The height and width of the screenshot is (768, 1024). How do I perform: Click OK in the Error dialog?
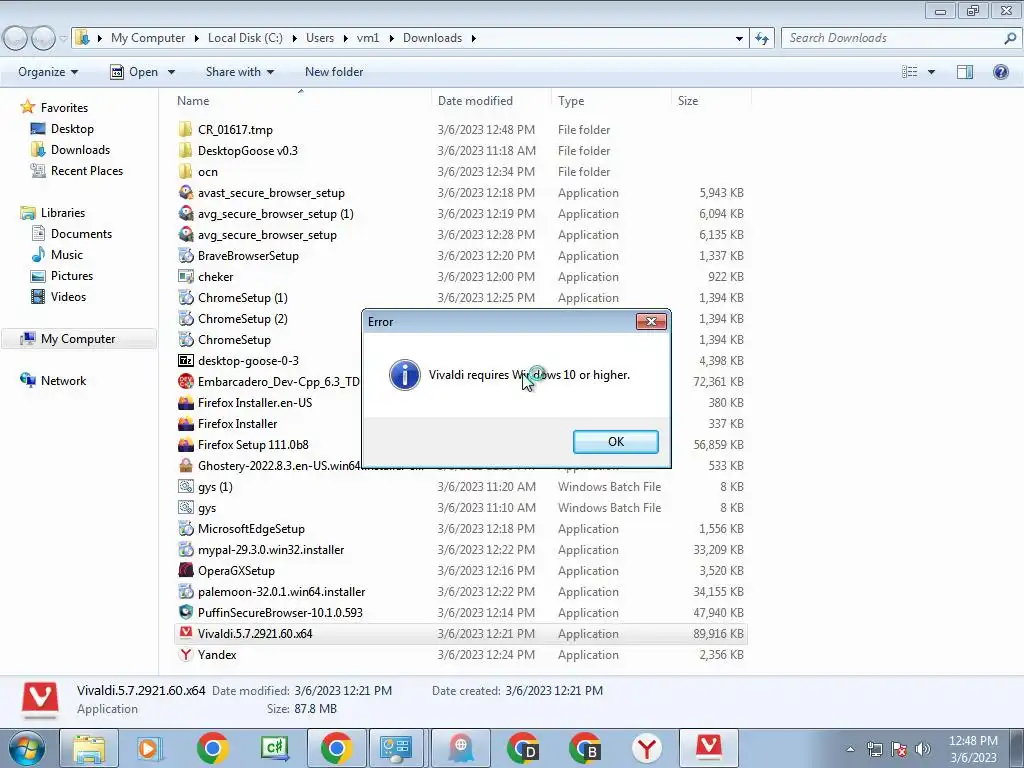[615, 441]
